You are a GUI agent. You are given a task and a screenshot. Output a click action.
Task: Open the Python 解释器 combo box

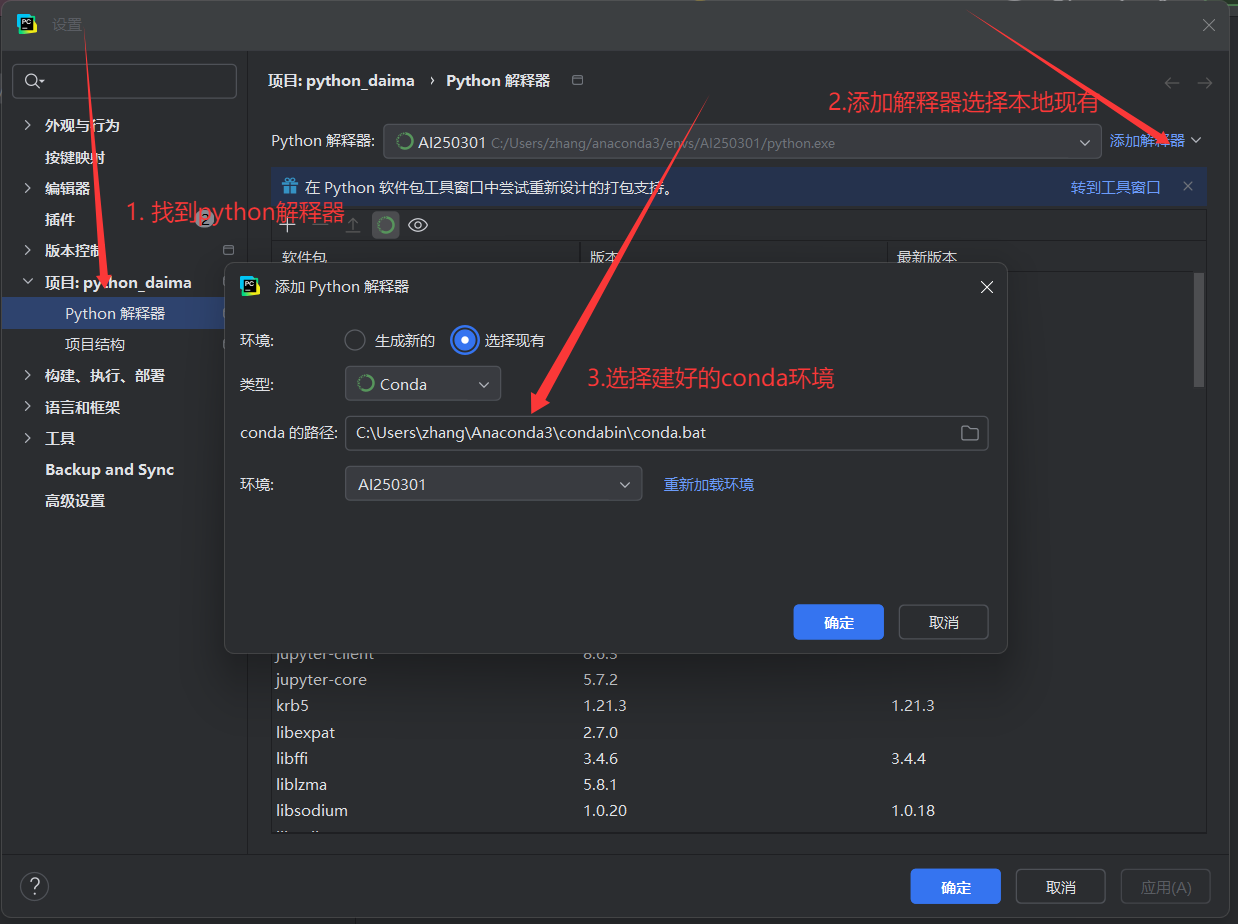pos(742,142)
